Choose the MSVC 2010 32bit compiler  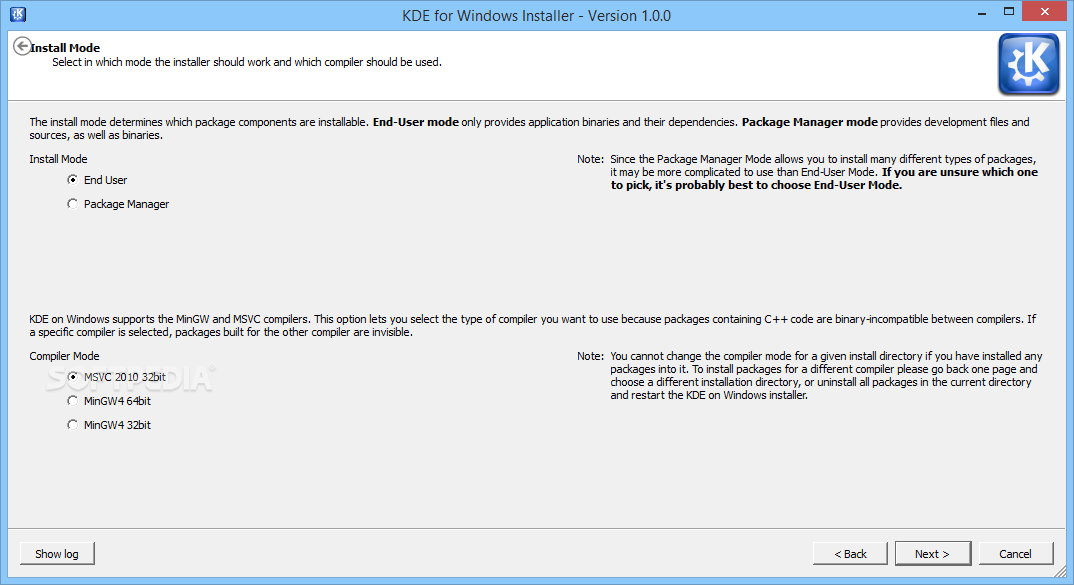116,377
